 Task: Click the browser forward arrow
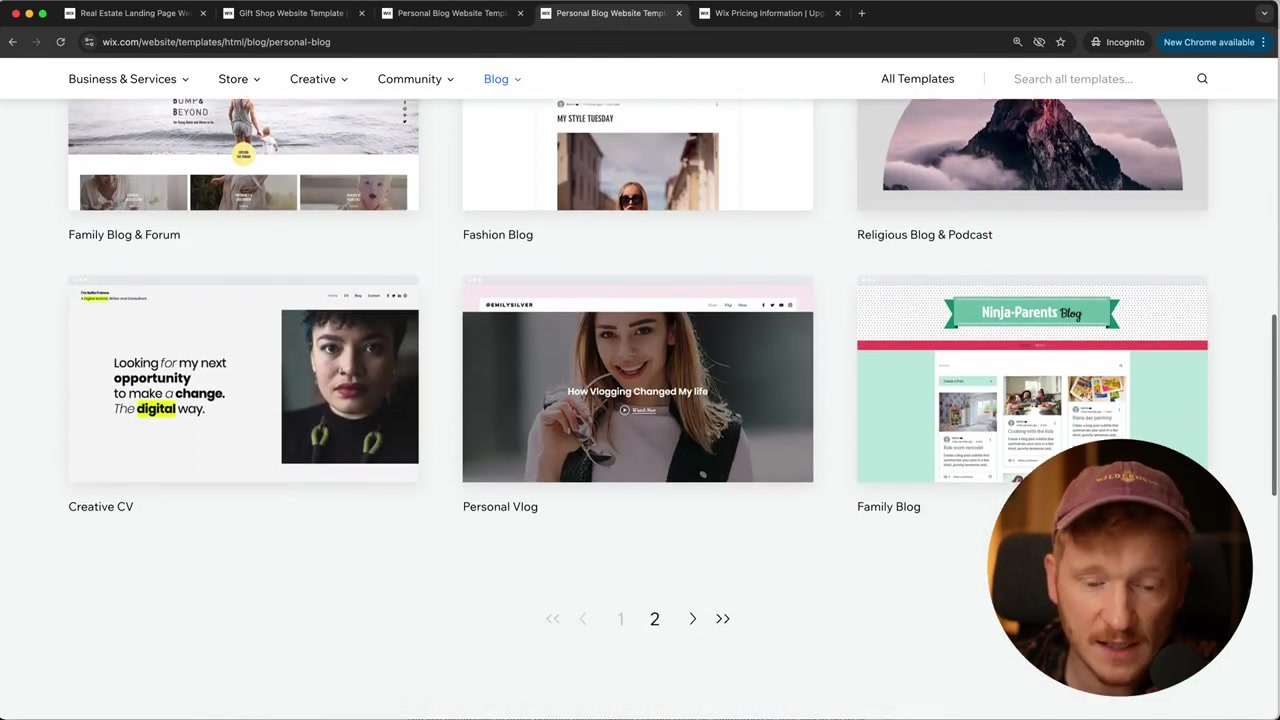[36, 42]
